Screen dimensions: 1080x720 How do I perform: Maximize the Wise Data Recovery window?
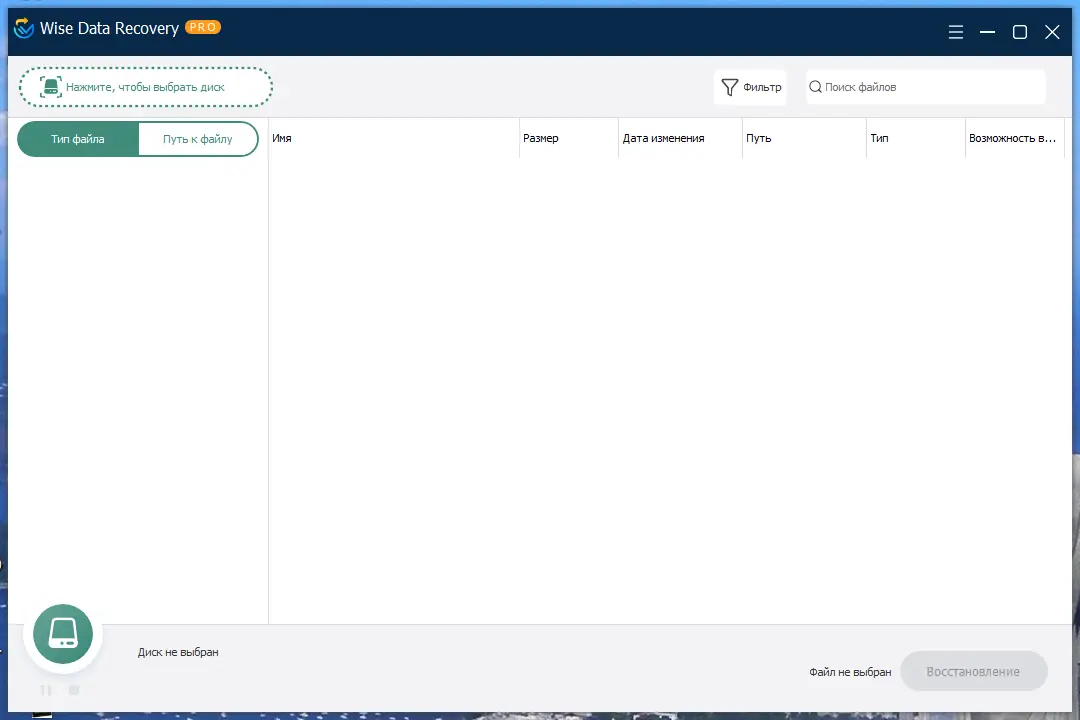pos(1019,32)
